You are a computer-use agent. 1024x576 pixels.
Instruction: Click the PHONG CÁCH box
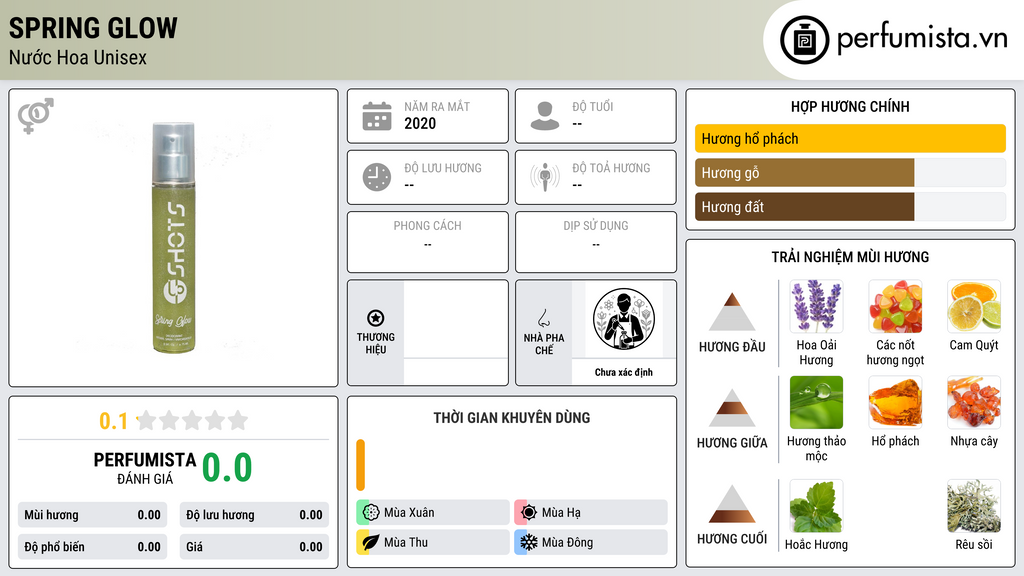point(428,242)
